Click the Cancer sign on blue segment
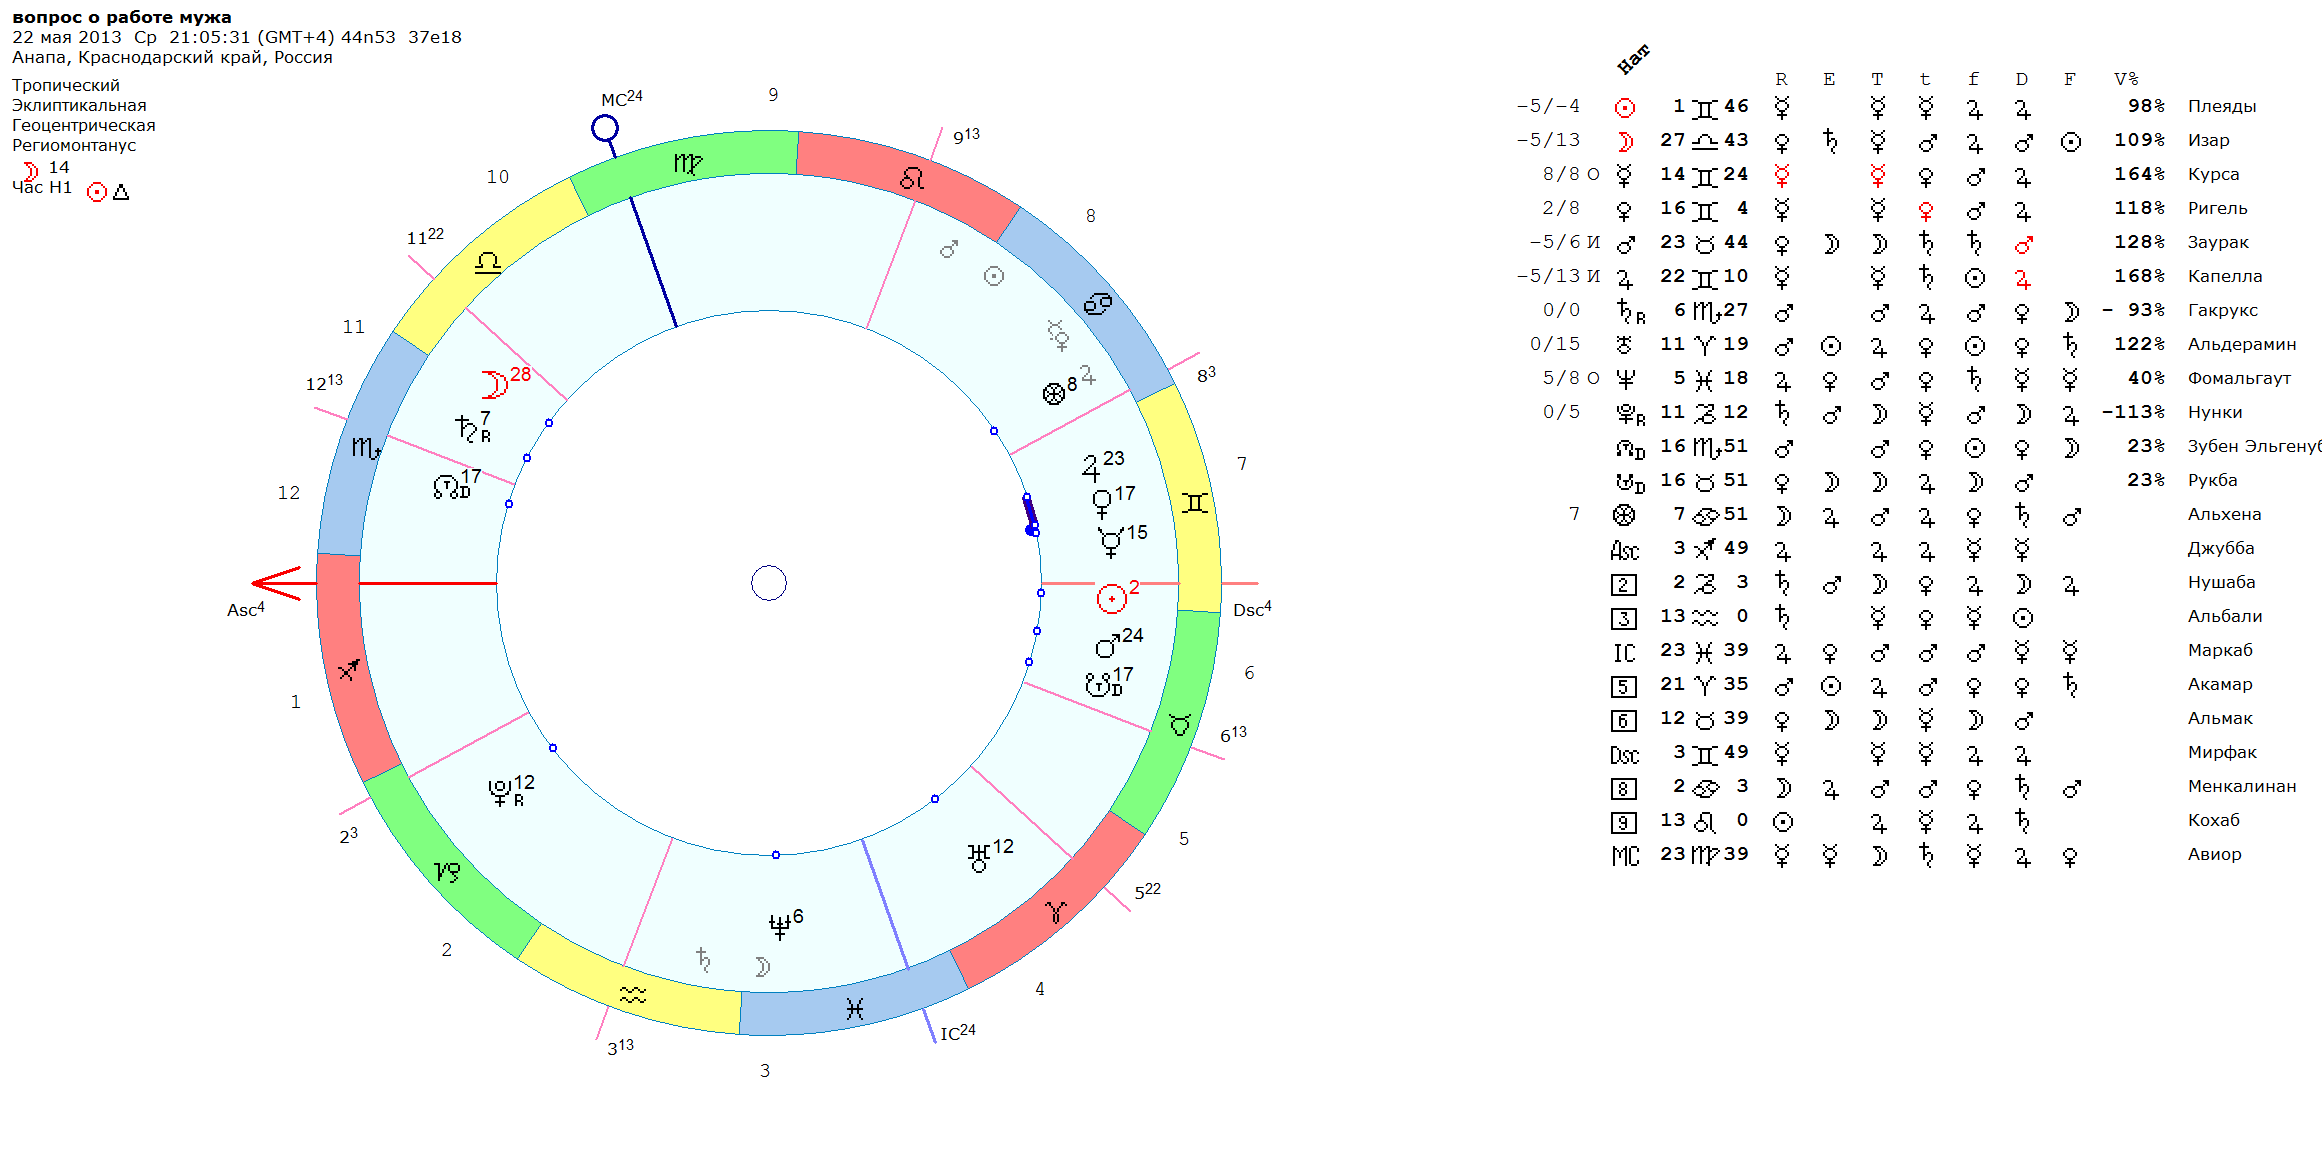Image resolution: width=2322 pixels, height=1166 pixels. pos(1097,304)
